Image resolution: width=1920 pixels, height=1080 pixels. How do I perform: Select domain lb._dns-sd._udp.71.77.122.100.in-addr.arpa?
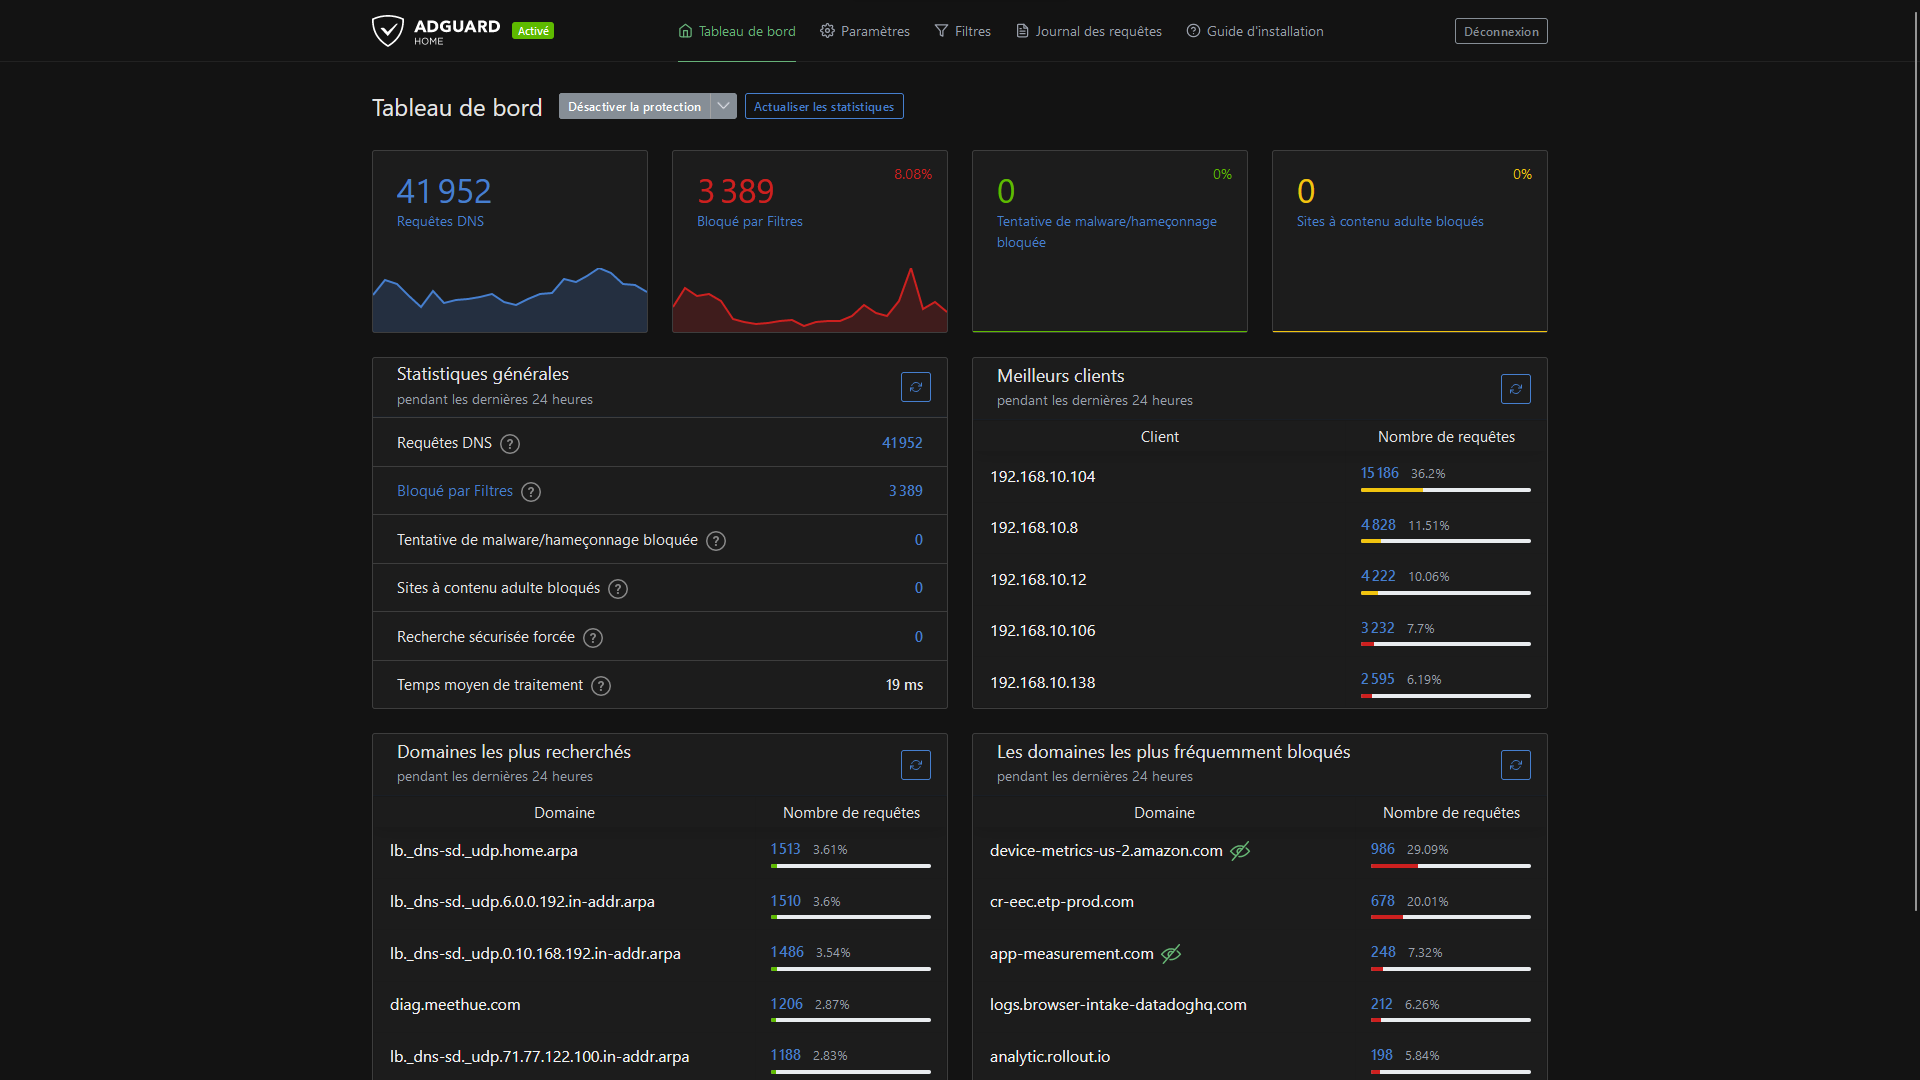[x=539, y=1057]
